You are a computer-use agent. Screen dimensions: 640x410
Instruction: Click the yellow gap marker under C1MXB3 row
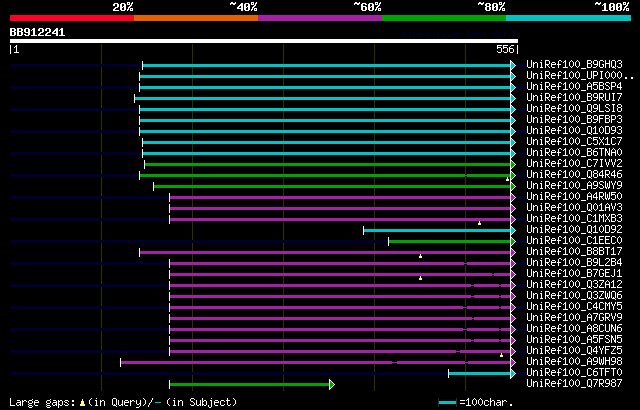click(480, 223)
